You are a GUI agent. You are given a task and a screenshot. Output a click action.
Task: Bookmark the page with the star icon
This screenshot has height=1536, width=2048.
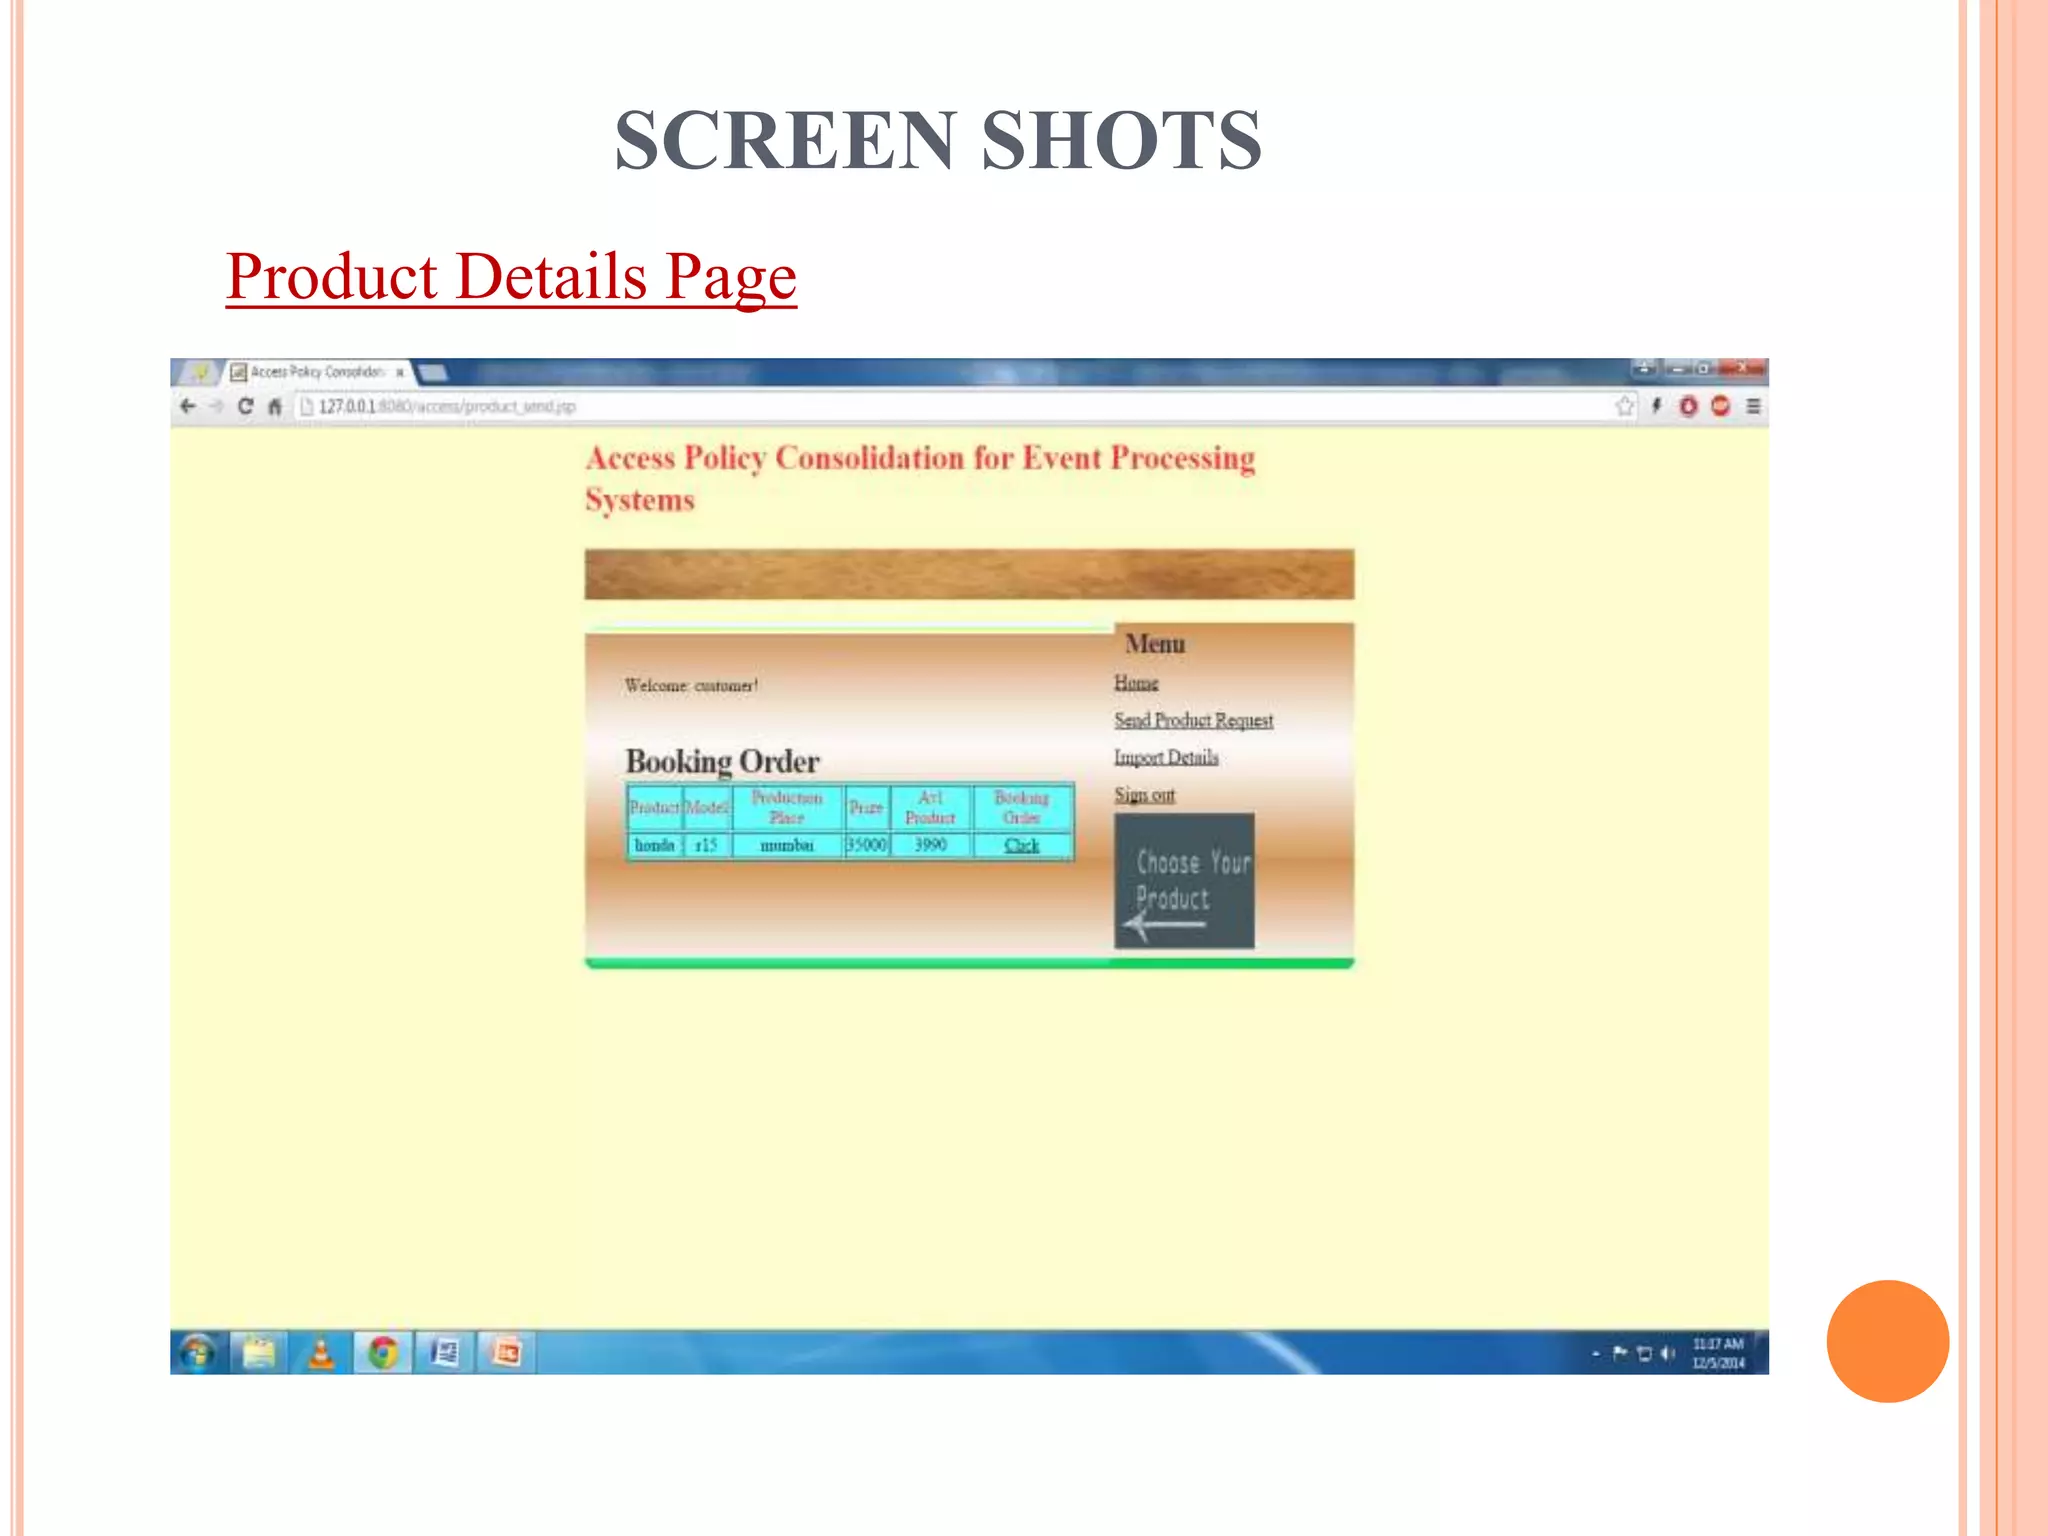(x=1625, y=406)
